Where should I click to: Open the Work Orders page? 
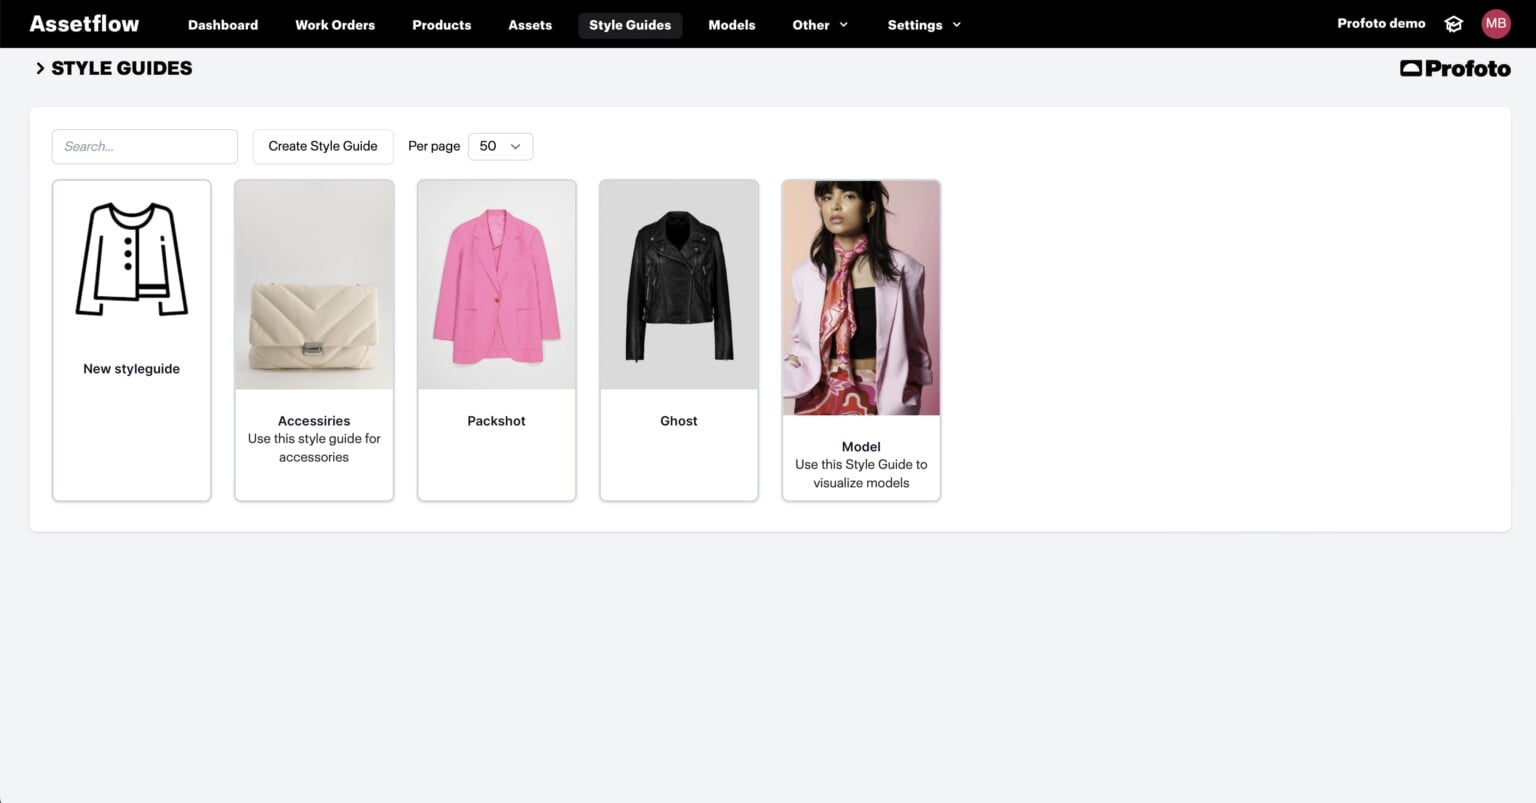335,25
